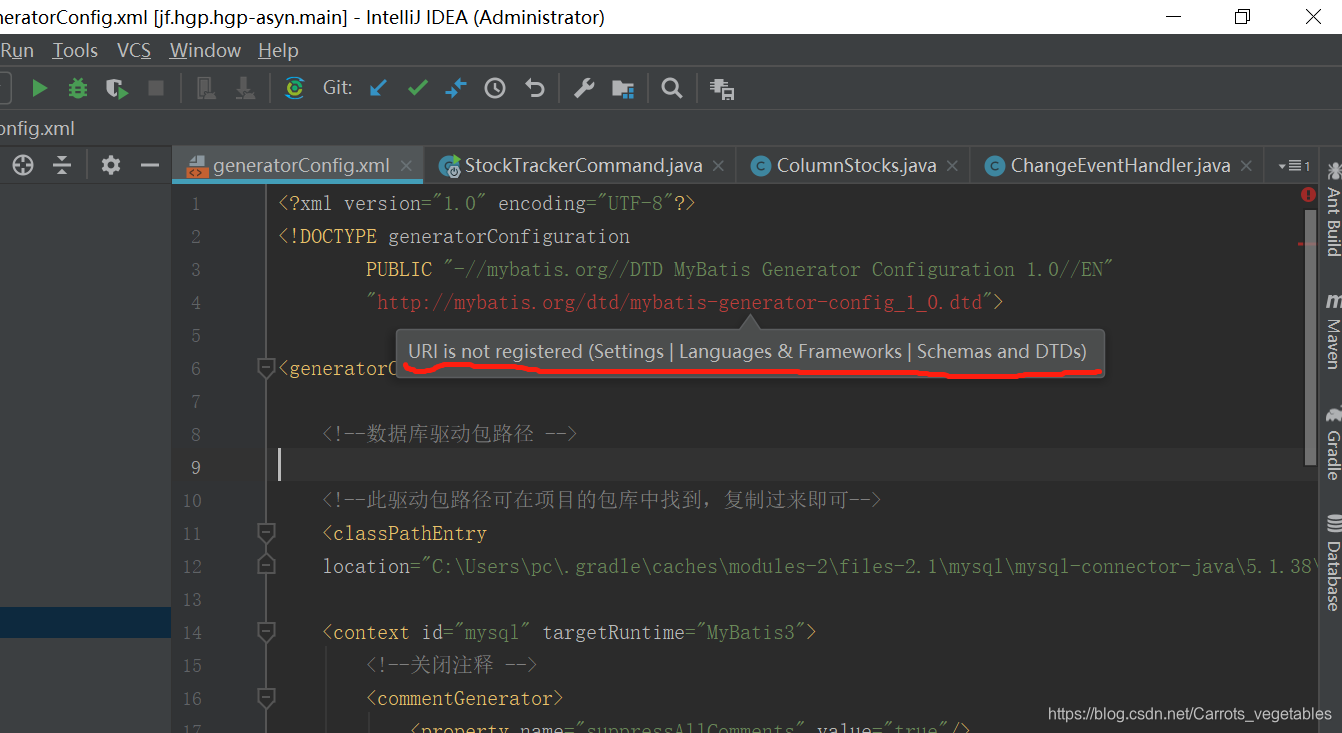
Task: Switch to generatorConfig.xml tab
Action: 298,165
